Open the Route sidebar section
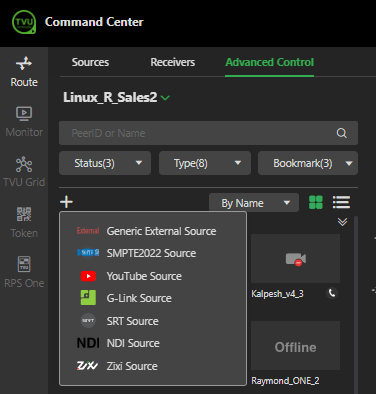376x394 pixels. click(x=24, y=72)
